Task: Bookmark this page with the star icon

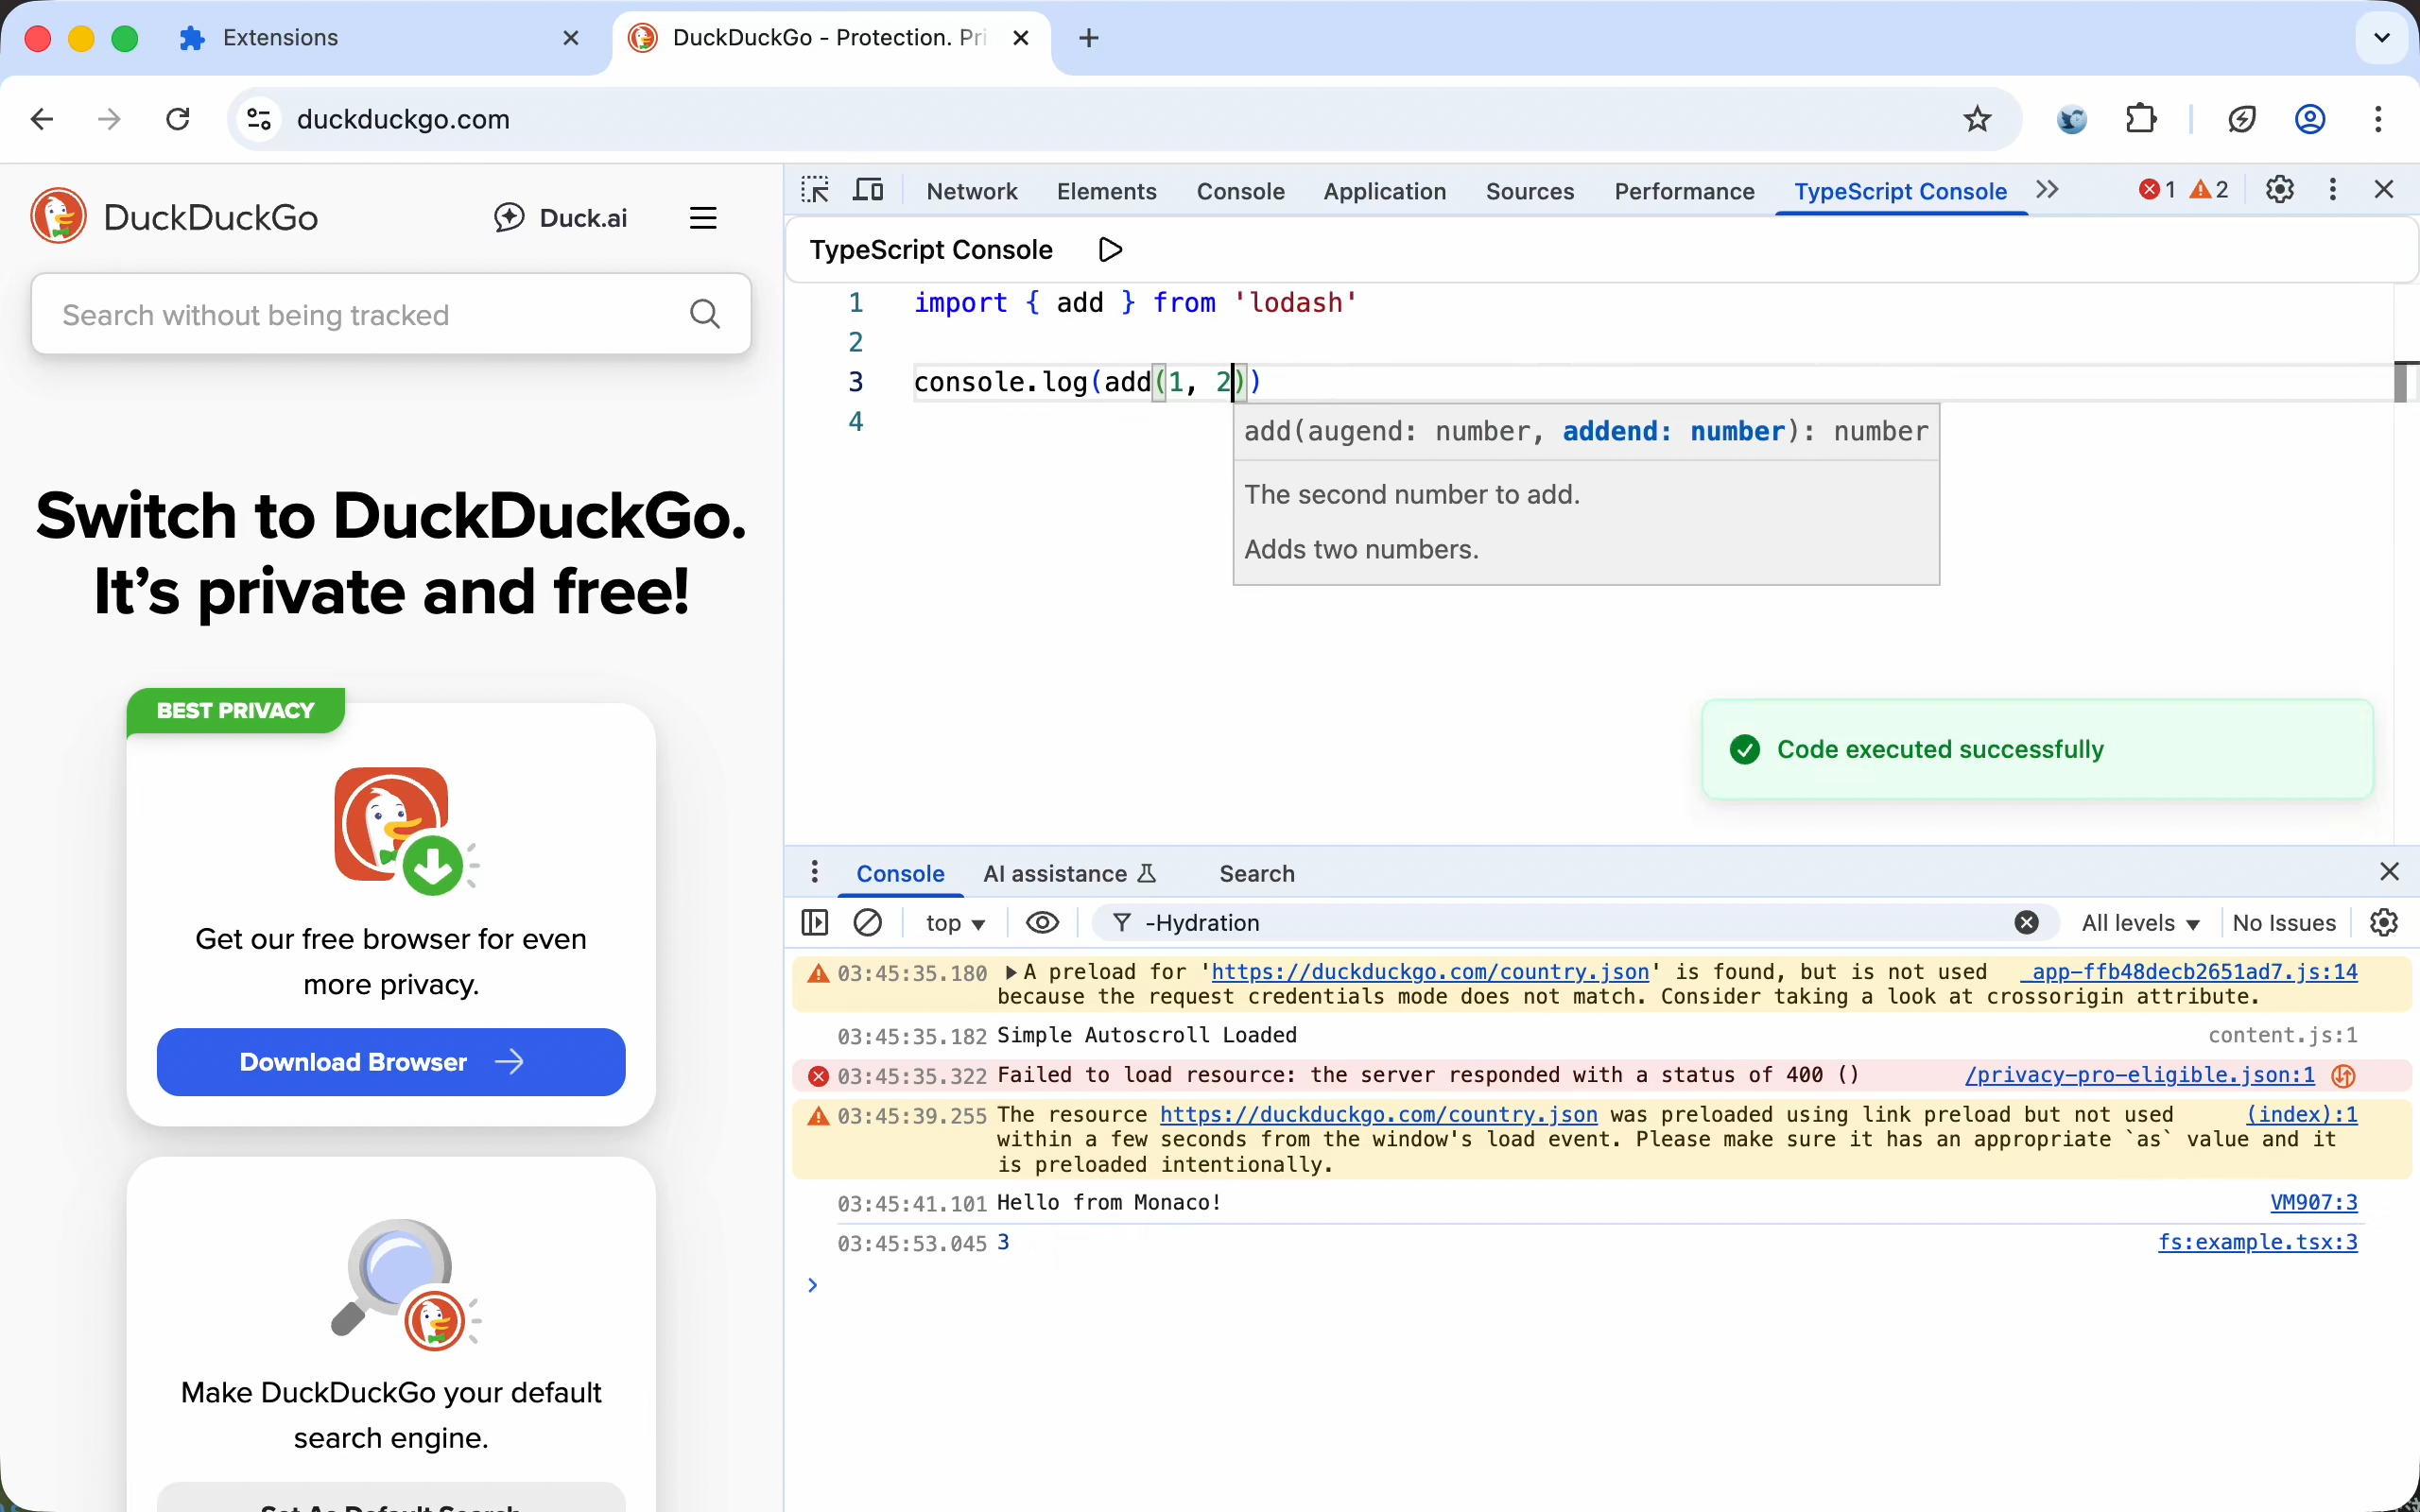Action: click(x=1977, y=119)
